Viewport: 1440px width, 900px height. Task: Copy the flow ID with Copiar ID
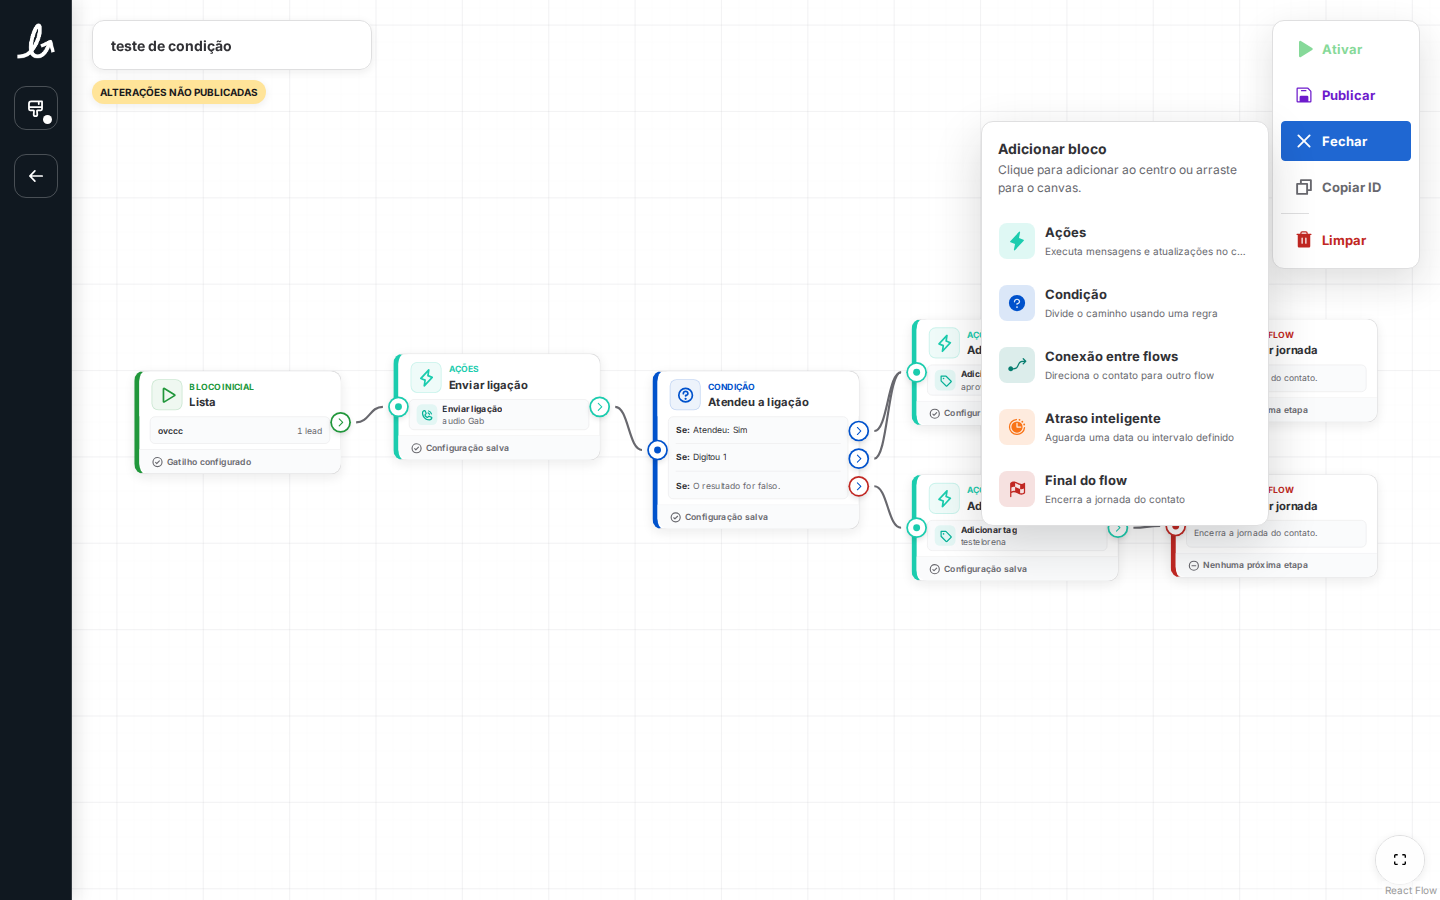[x=1346, y=187]
